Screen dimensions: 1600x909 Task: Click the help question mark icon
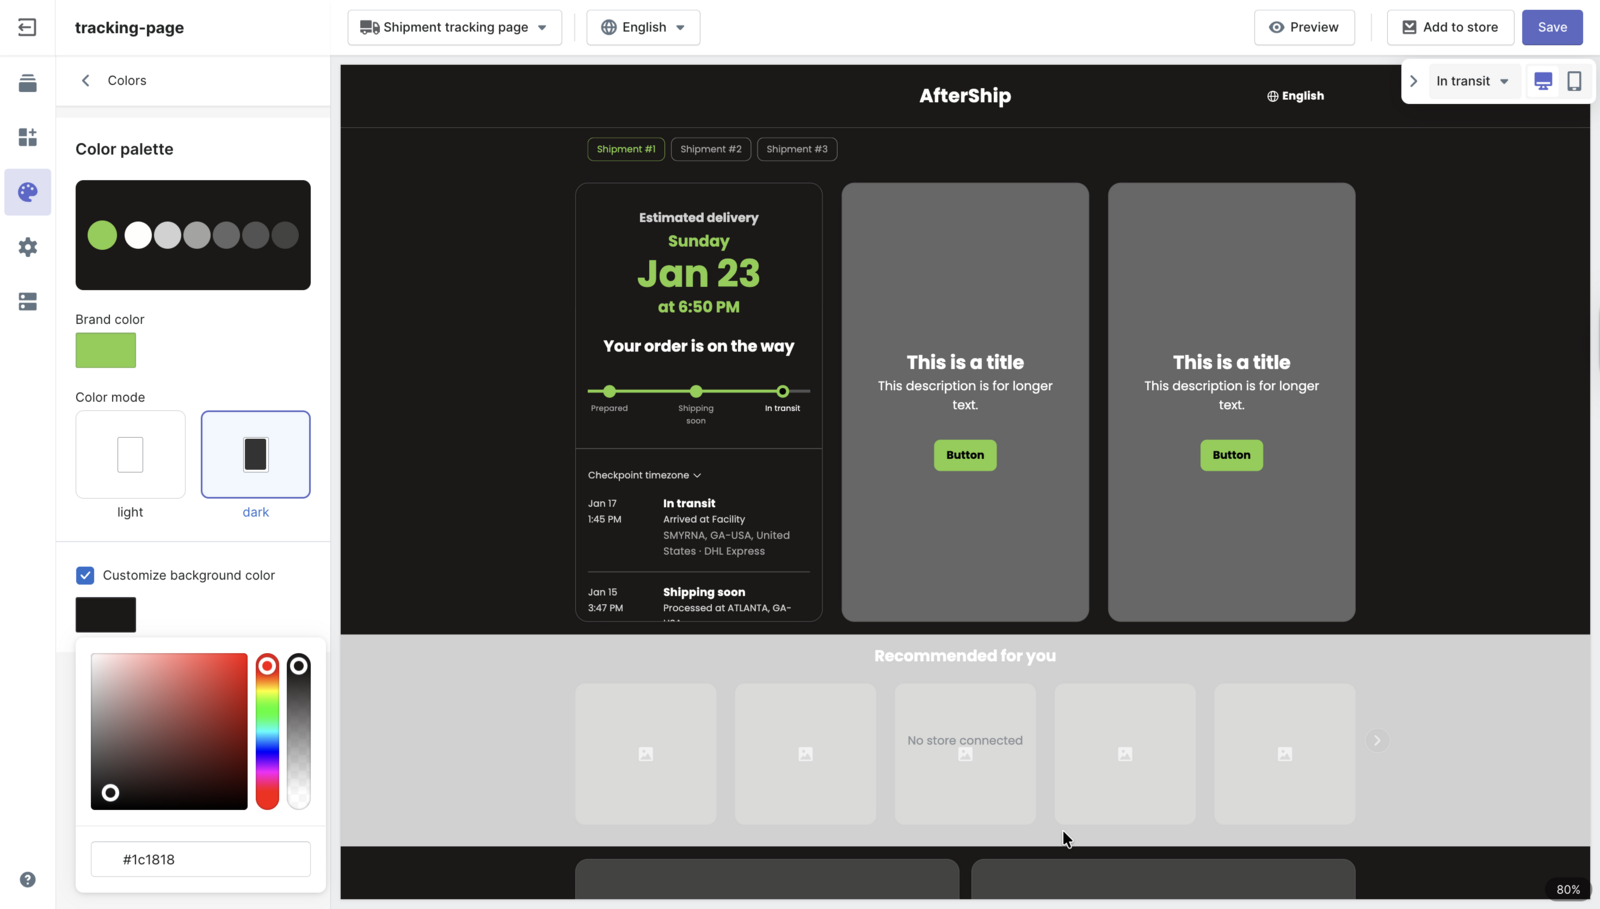pos(27,880)
